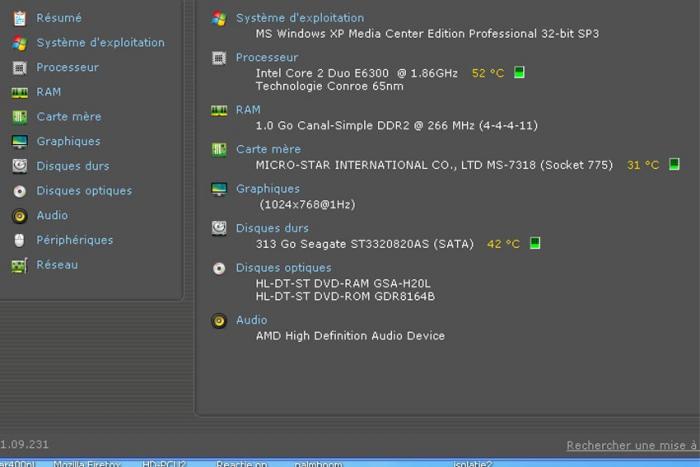Click the motherboard icon in summary panel

click(x=219, y=150)
